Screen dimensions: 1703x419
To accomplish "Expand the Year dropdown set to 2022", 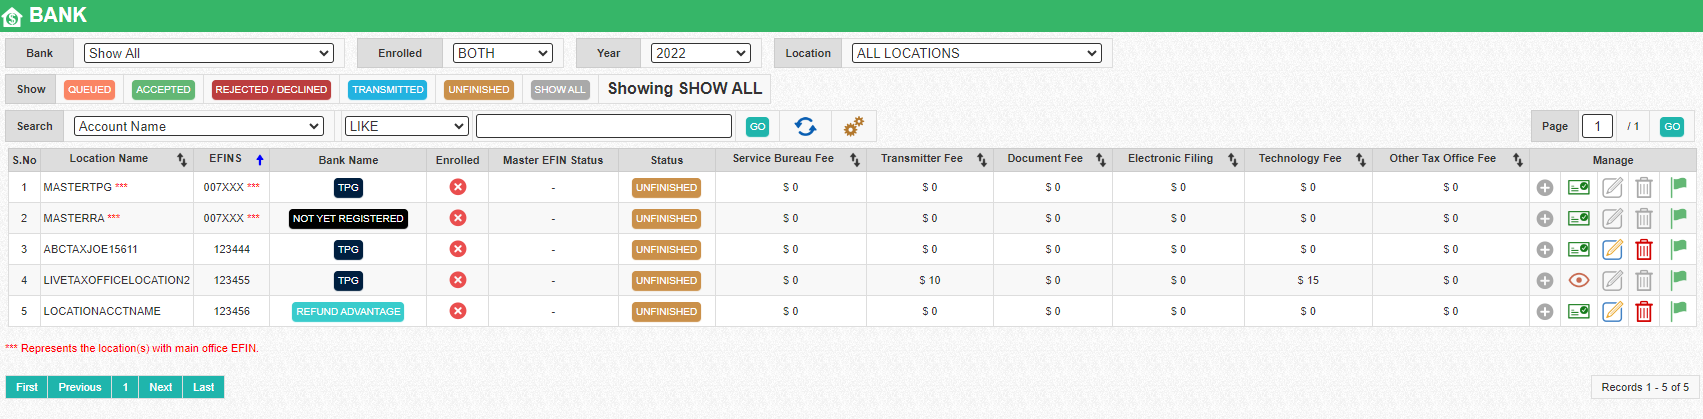I will click(x=700, y=53).
